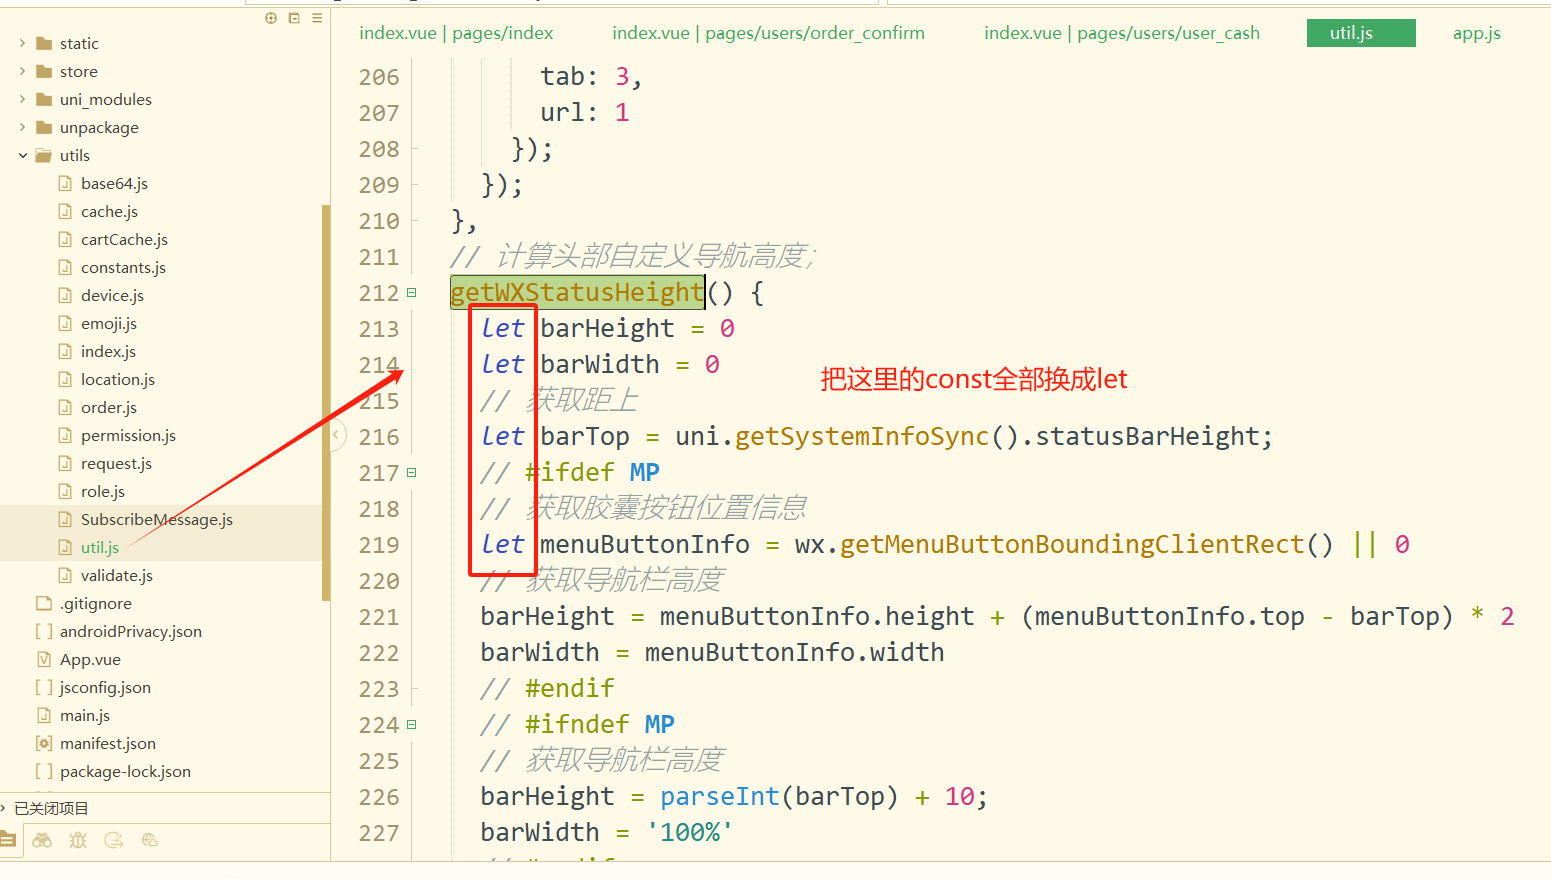Viewport: 1551px width, 879px height.
Task: Click the locate current file icon
Action: 271,18
